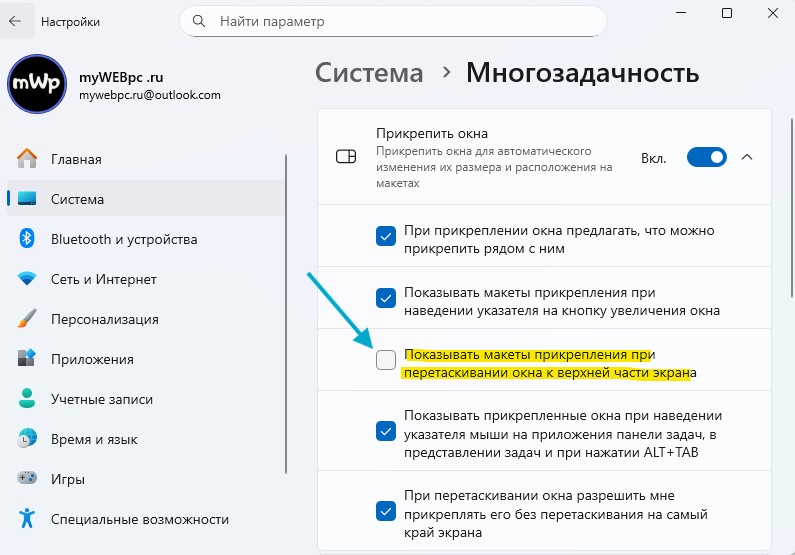This screenshot has width=795, height=555.
Task: Click the Главная house icon
Action: coord(27,159)
